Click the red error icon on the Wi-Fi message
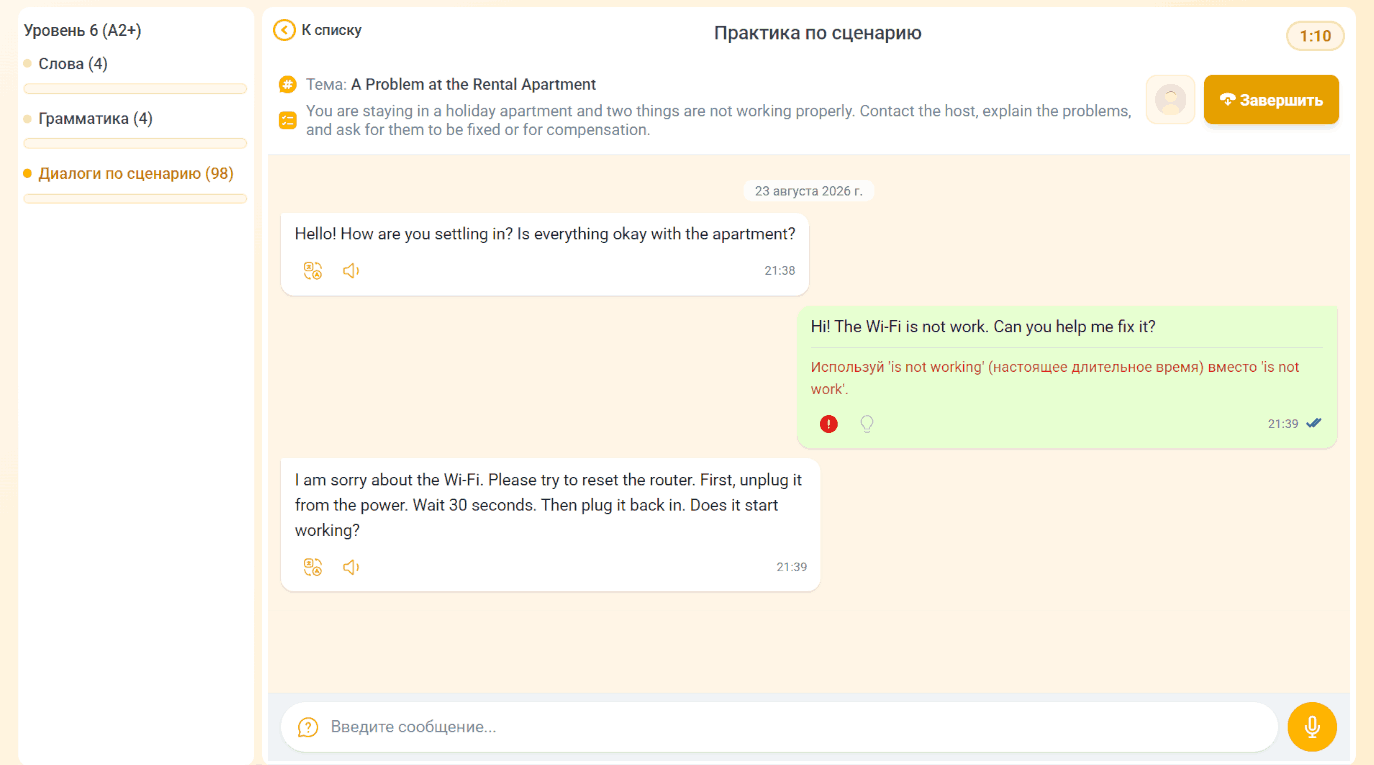 coord(829,424)
